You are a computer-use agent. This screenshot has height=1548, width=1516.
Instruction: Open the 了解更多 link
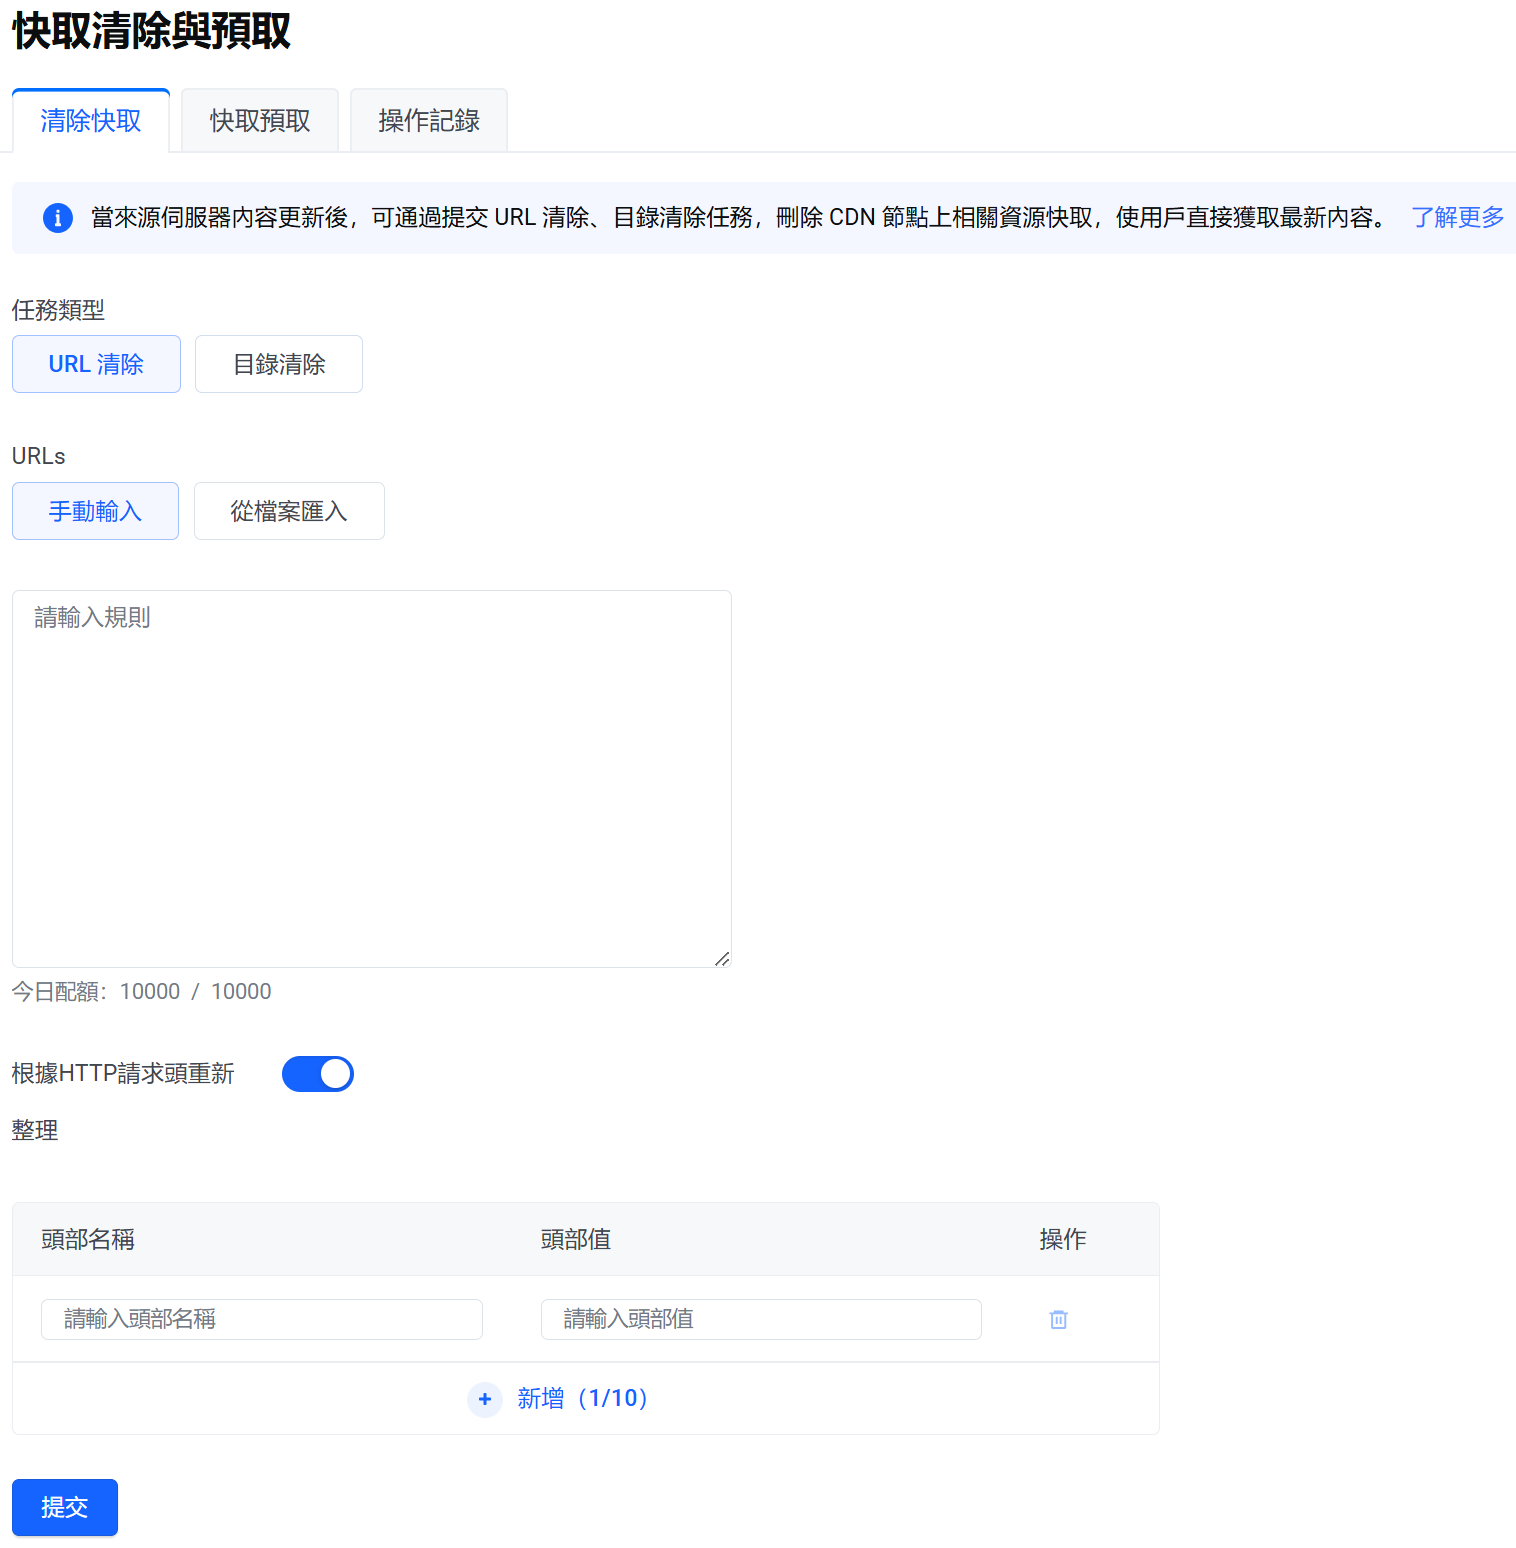click(x=1457, y=217)
